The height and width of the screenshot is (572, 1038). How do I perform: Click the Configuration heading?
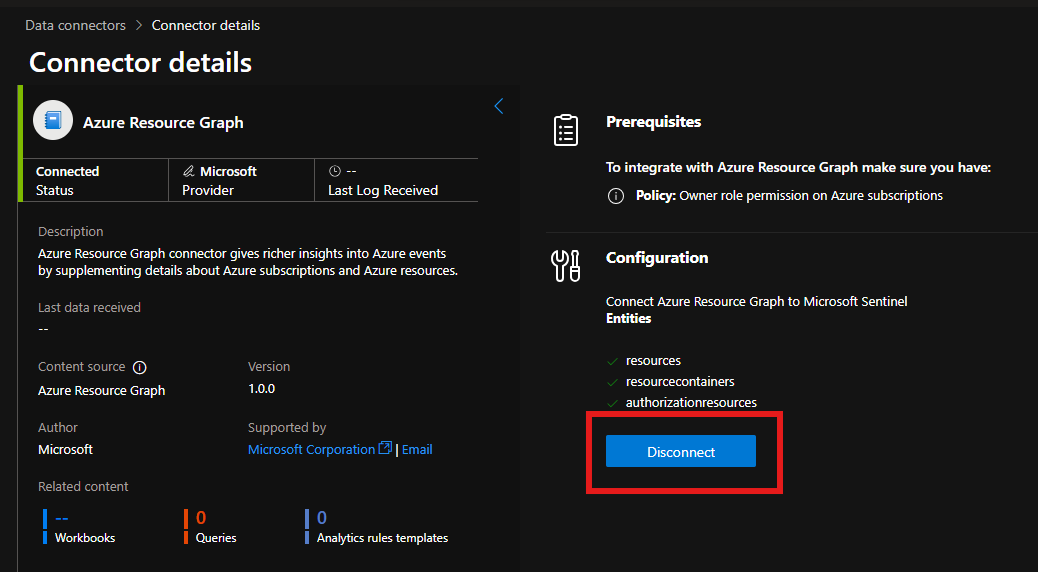tap(657, 258)
